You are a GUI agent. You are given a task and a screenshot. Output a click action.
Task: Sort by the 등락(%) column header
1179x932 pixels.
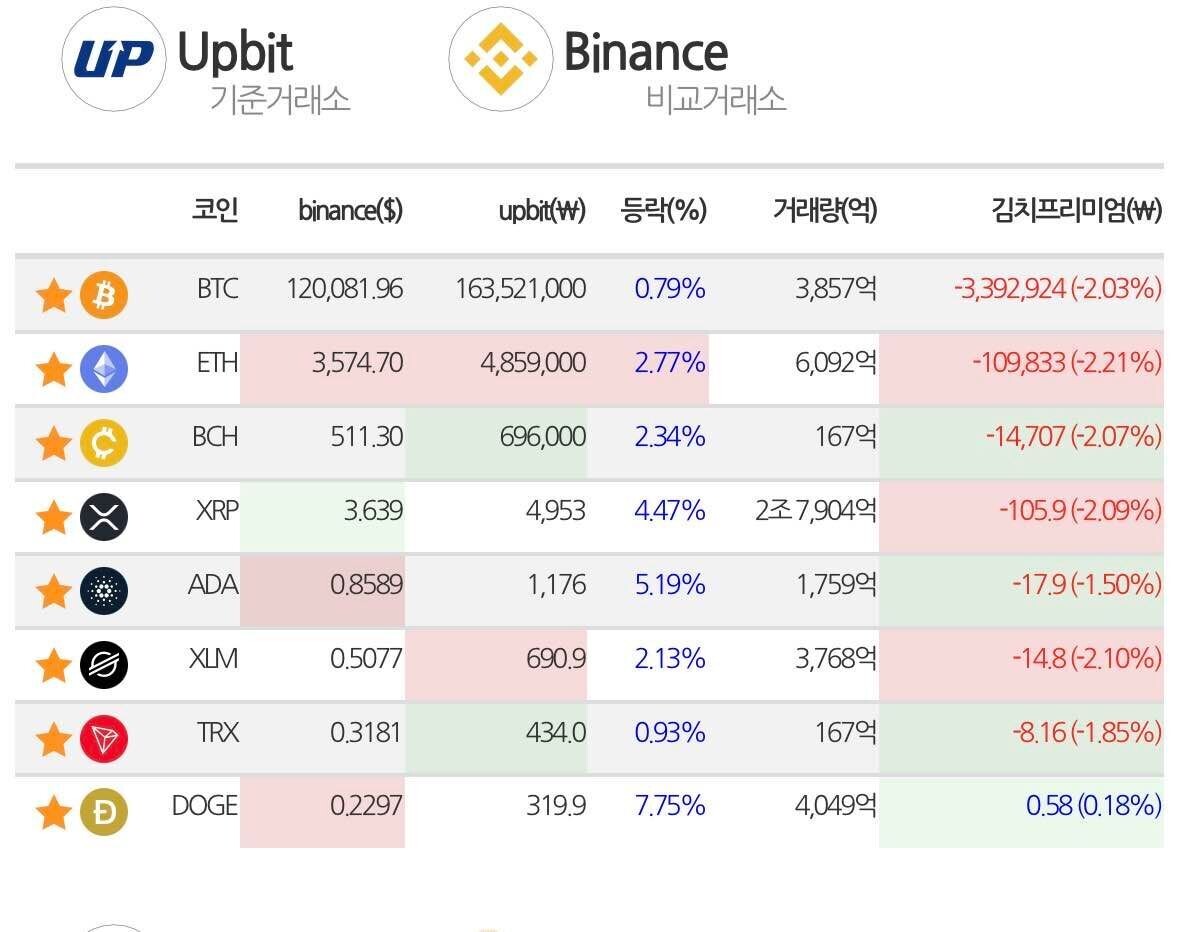[664, 210]
